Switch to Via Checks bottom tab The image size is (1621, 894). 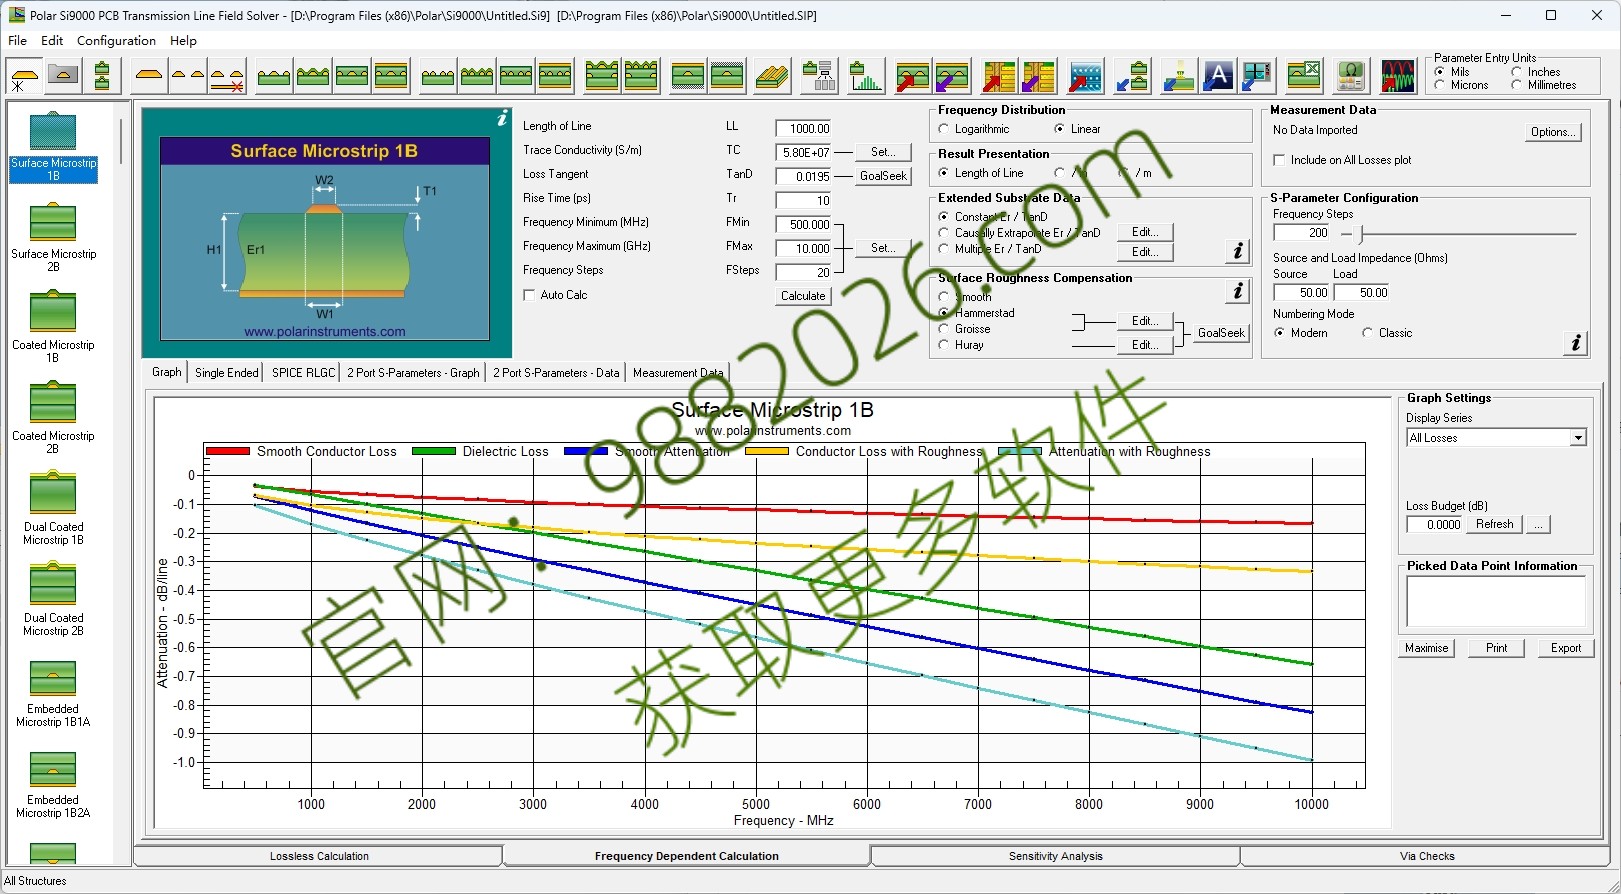1426,856
